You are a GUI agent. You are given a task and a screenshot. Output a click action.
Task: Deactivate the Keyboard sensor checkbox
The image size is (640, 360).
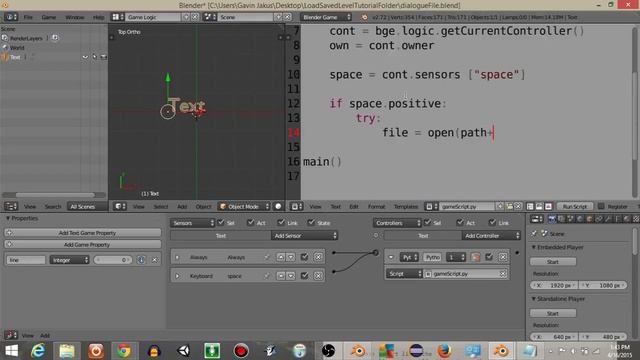[304, 276]
